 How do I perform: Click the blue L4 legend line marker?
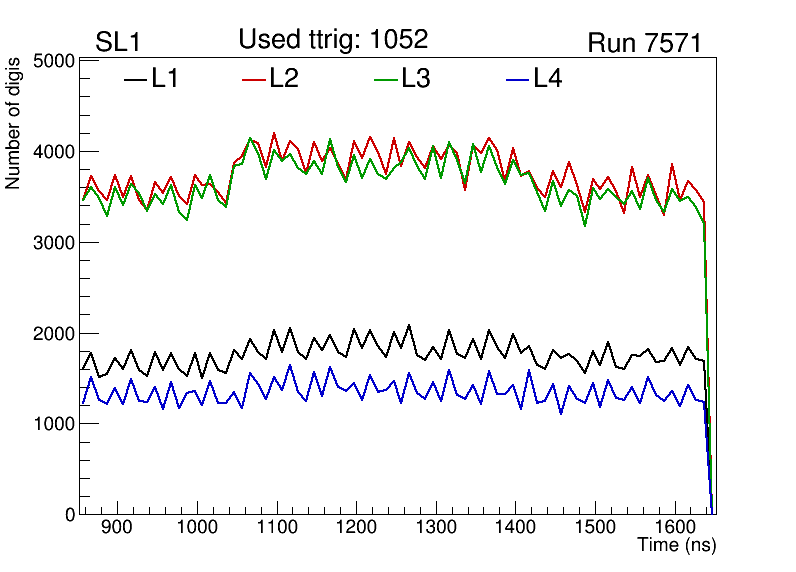[516, 79]
